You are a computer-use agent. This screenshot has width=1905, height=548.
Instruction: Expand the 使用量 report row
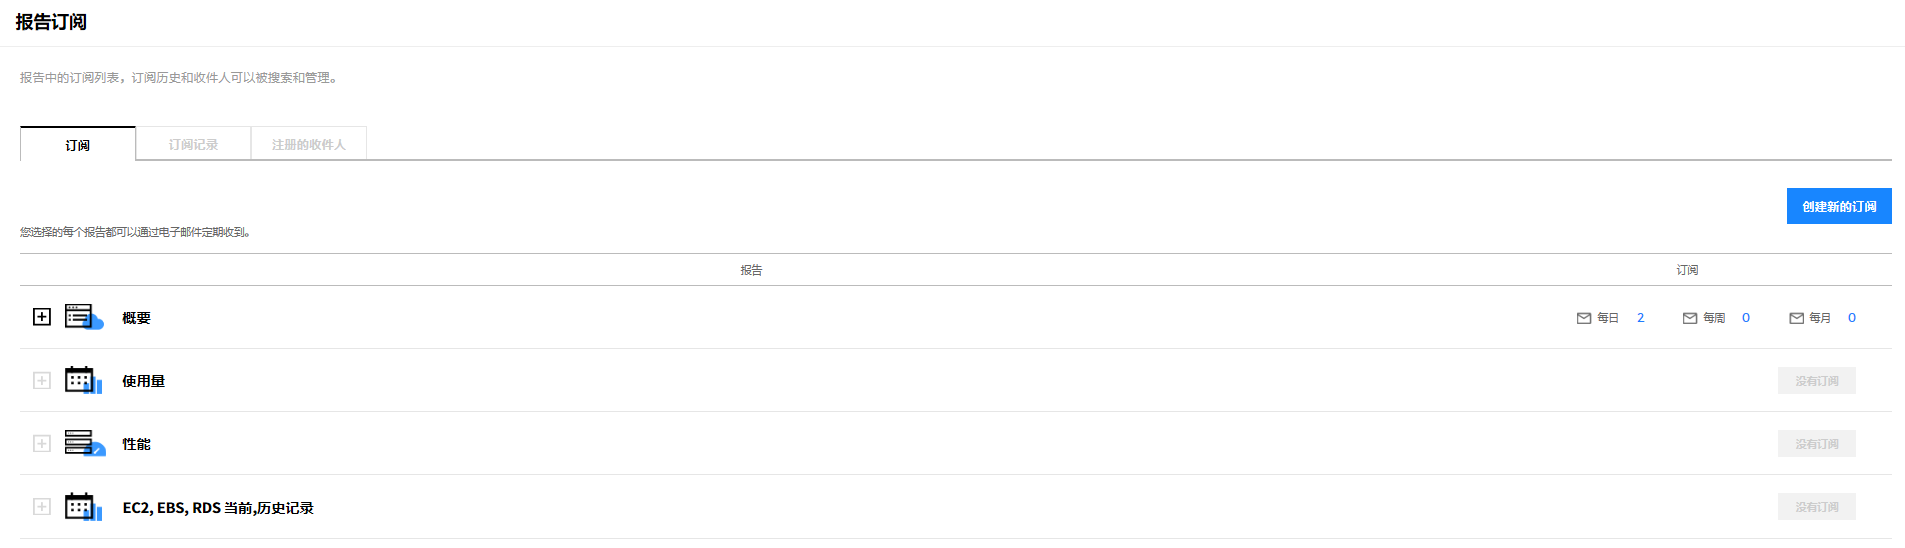point(42,380)
